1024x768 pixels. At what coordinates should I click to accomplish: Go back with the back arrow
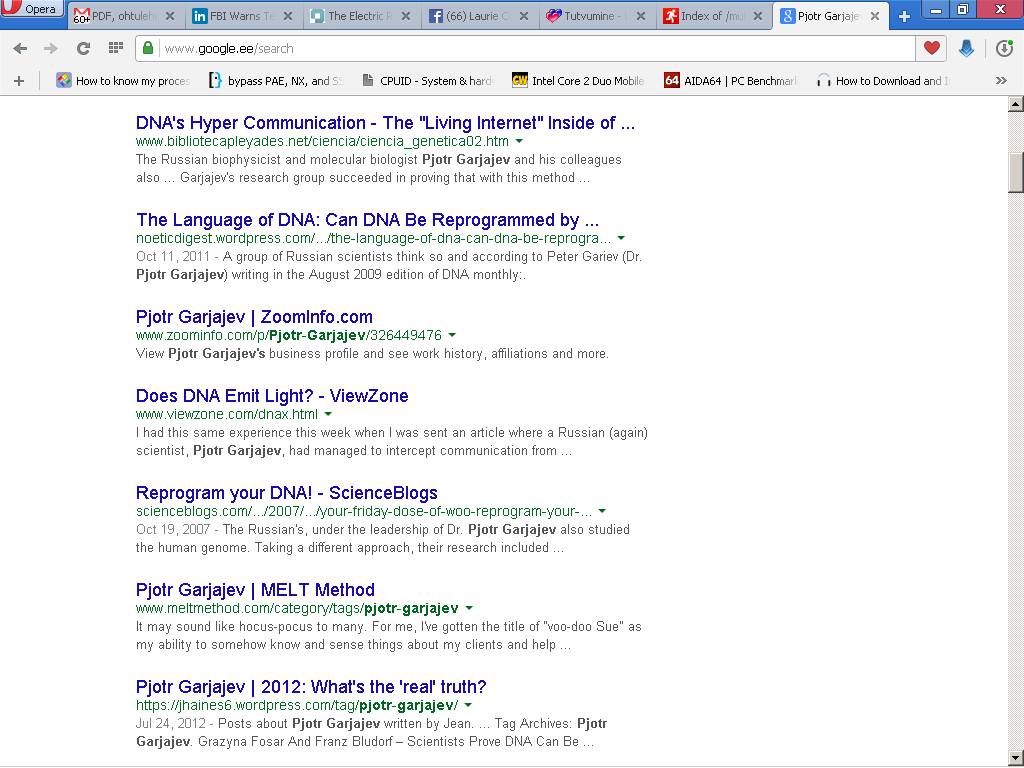pyautogui.click(x=20, y=48)
